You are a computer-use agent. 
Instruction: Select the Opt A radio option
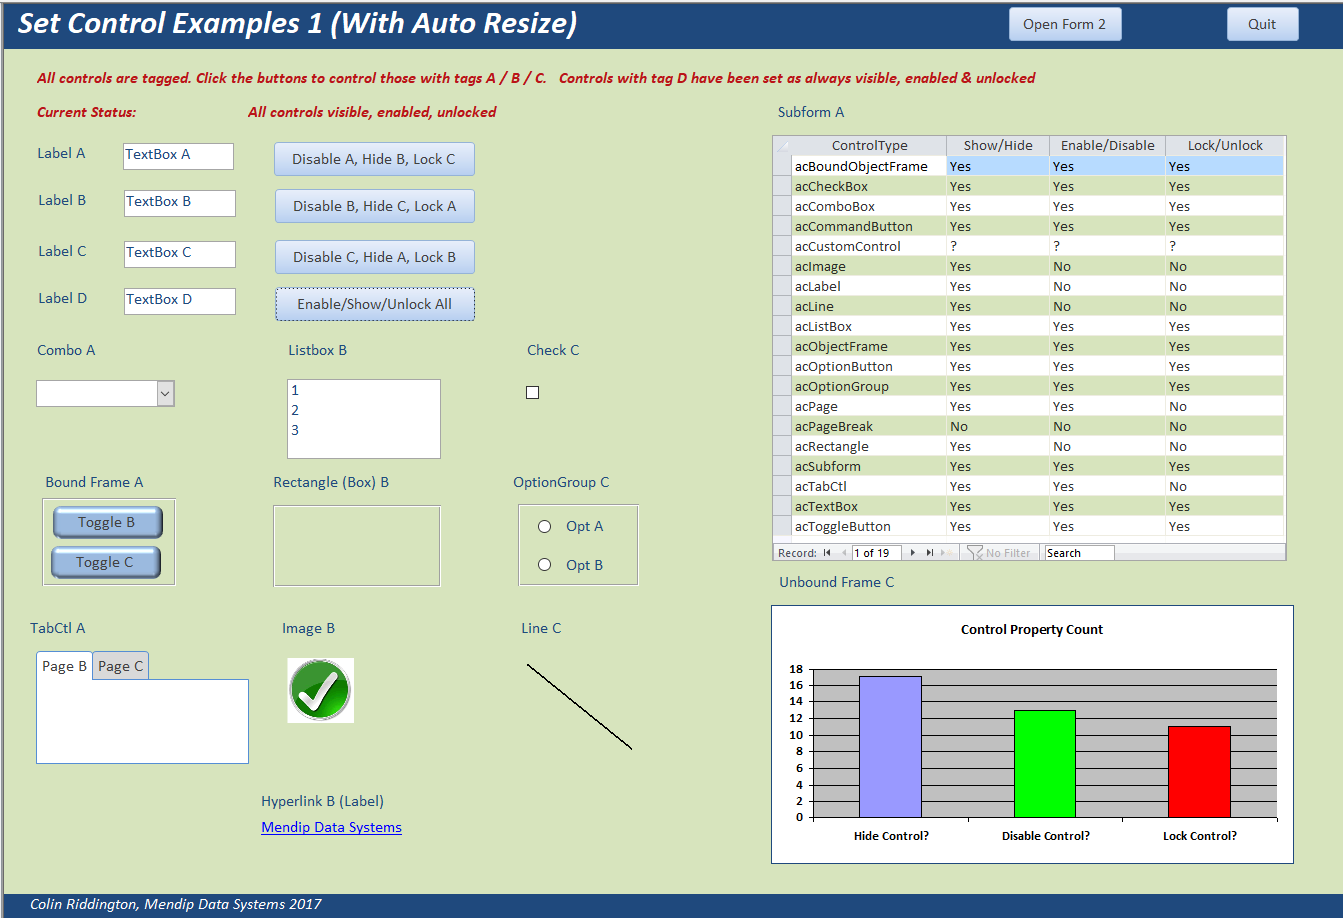(545, 526)
